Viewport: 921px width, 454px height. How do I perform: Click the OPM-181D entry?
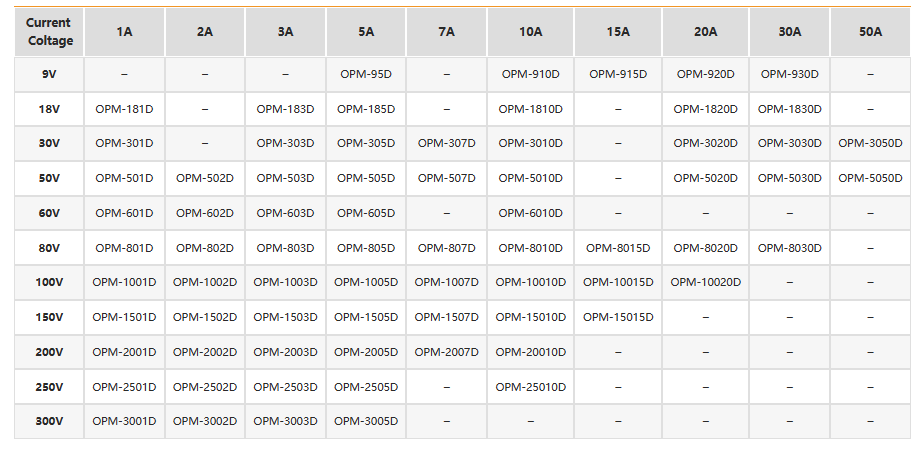[x=124, y=109]
